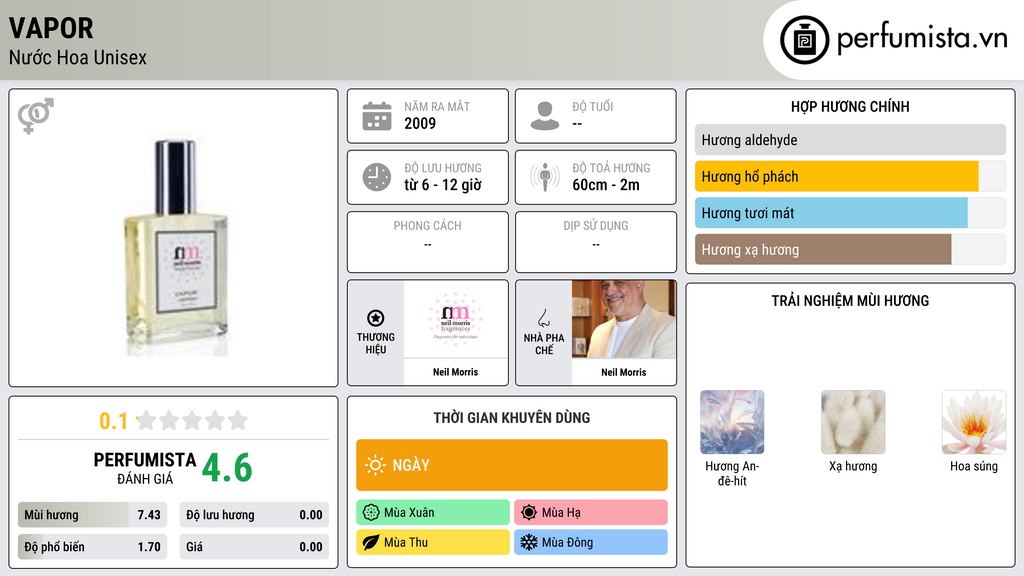Select the Mùa Xuân season button
Viewport: 1024px width, 576px height.
click(x=433, y=512)
